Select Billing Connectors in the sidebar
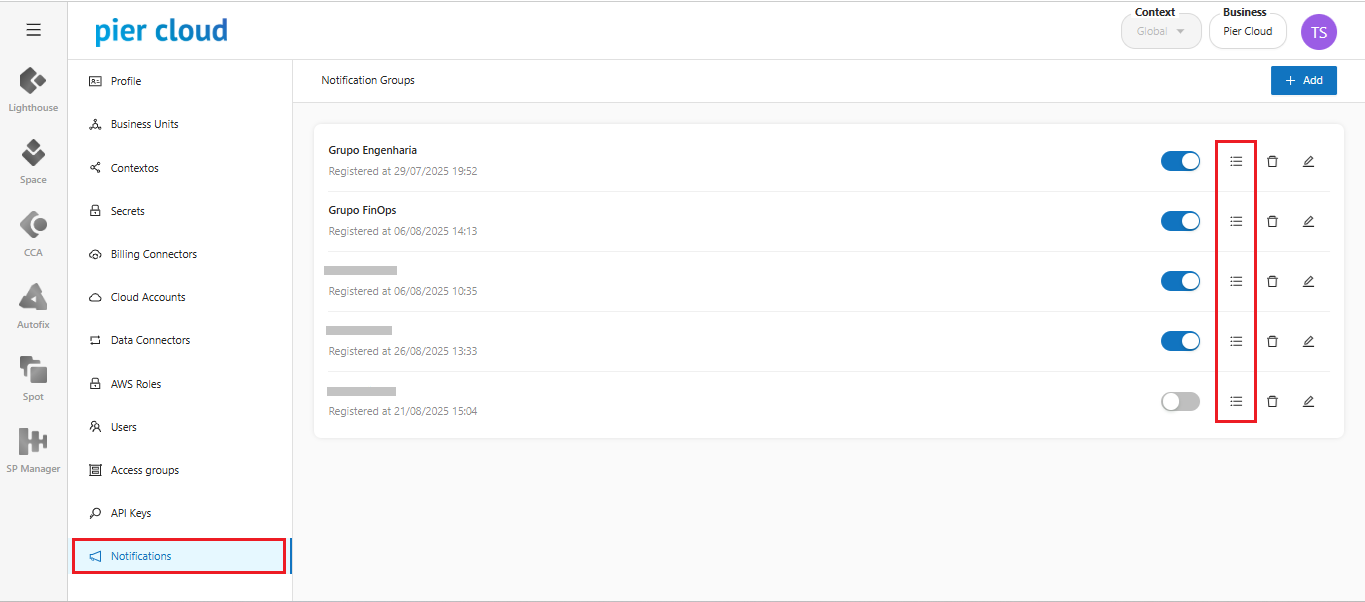Image resolution: width=1365 pixels, height=602 pixels. [153, 254]
